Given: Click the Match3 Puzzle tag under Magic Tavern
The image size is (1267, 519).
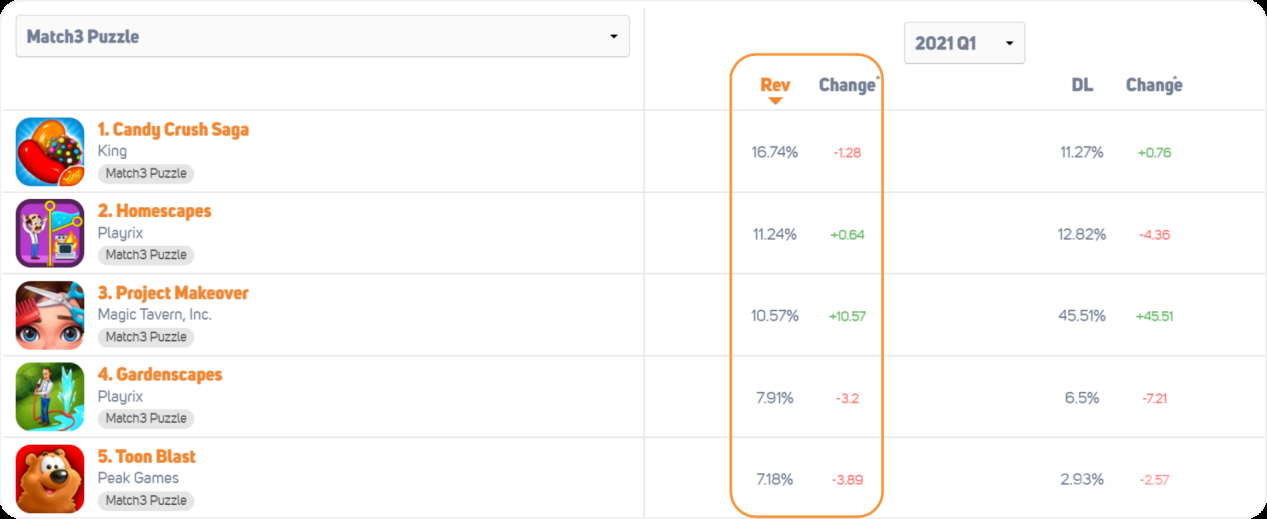Looking at the screenshot, I should [x=146, y=337].
